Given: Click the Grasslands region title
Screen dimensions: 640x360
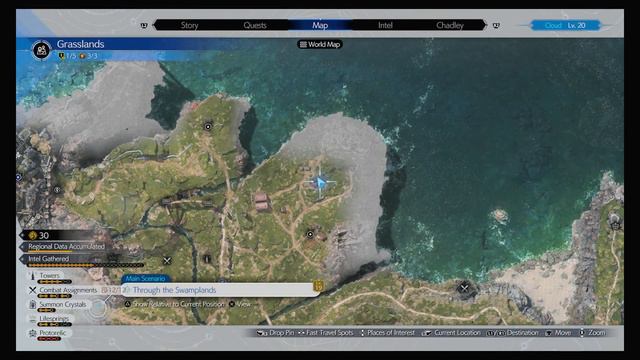Looking at the screenshot, I should coord(80,44).
